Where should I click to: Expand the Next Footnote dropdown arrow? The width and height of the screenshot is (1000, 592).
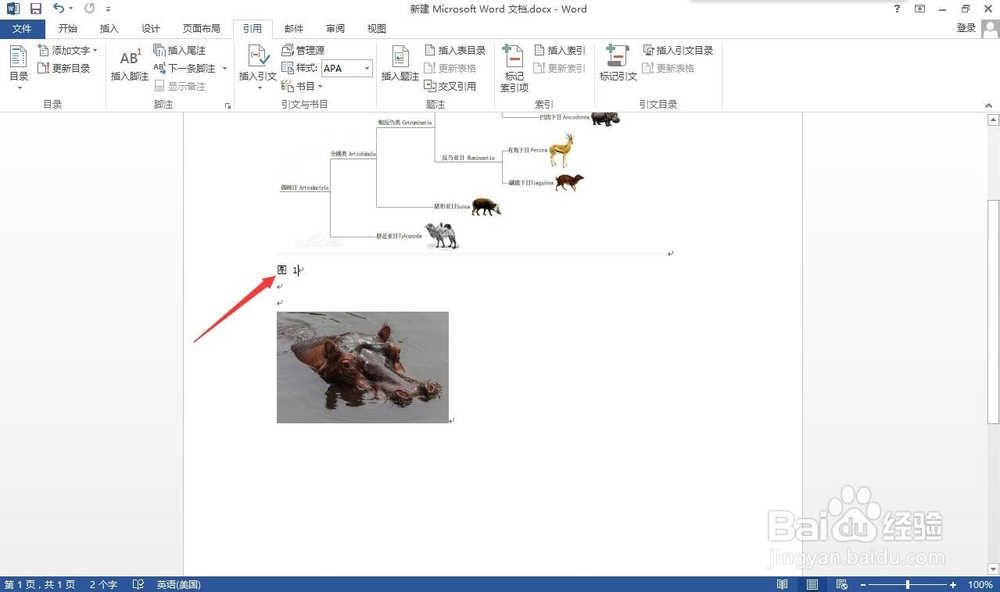(224, 68)
